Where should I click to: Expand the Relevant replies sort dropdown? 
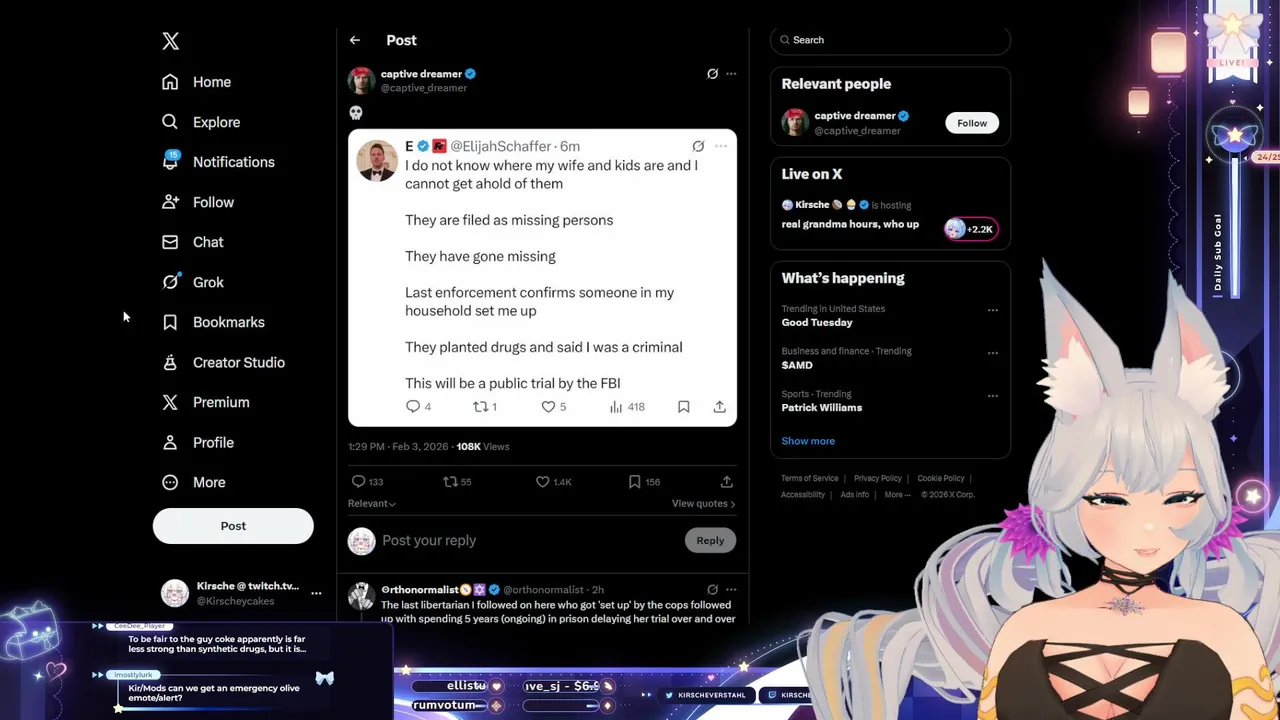[372, 504]
